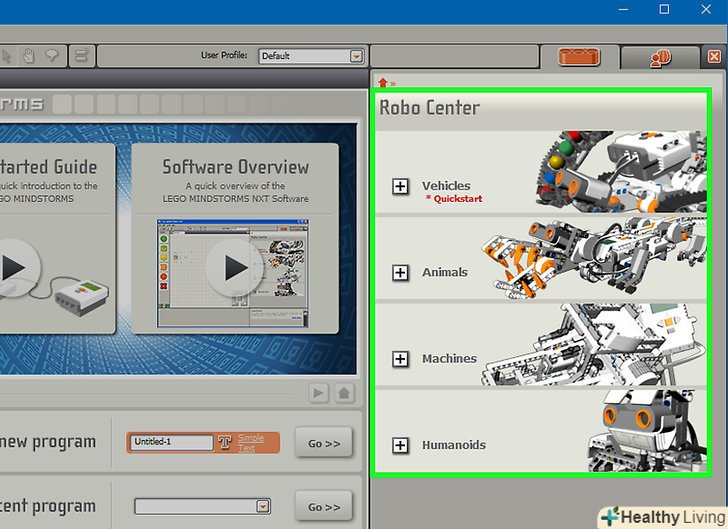Switch to the My Portal tab
728x529 pixels.
click(x=658, y=58)
